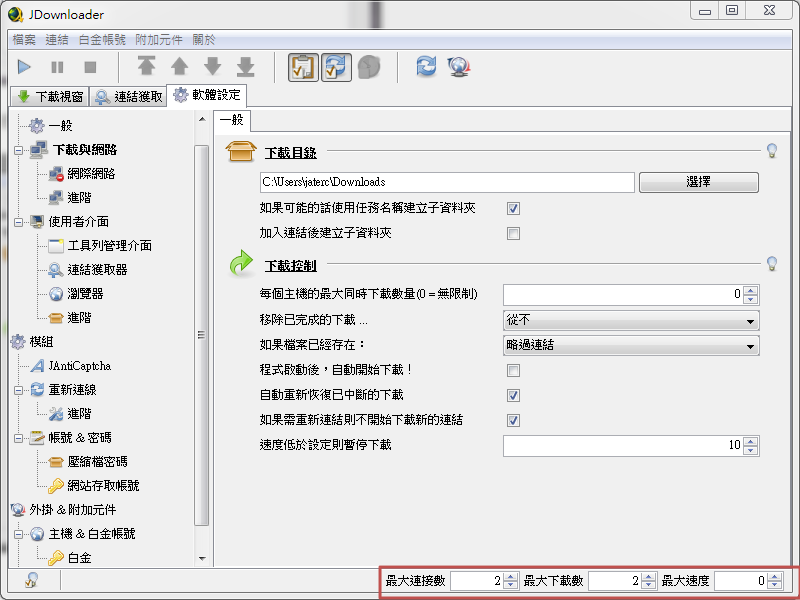This screenshot has width=800, height=600.
Task: Click the blue reconnect arrows toolbar icon
Action: pos(426,66)
